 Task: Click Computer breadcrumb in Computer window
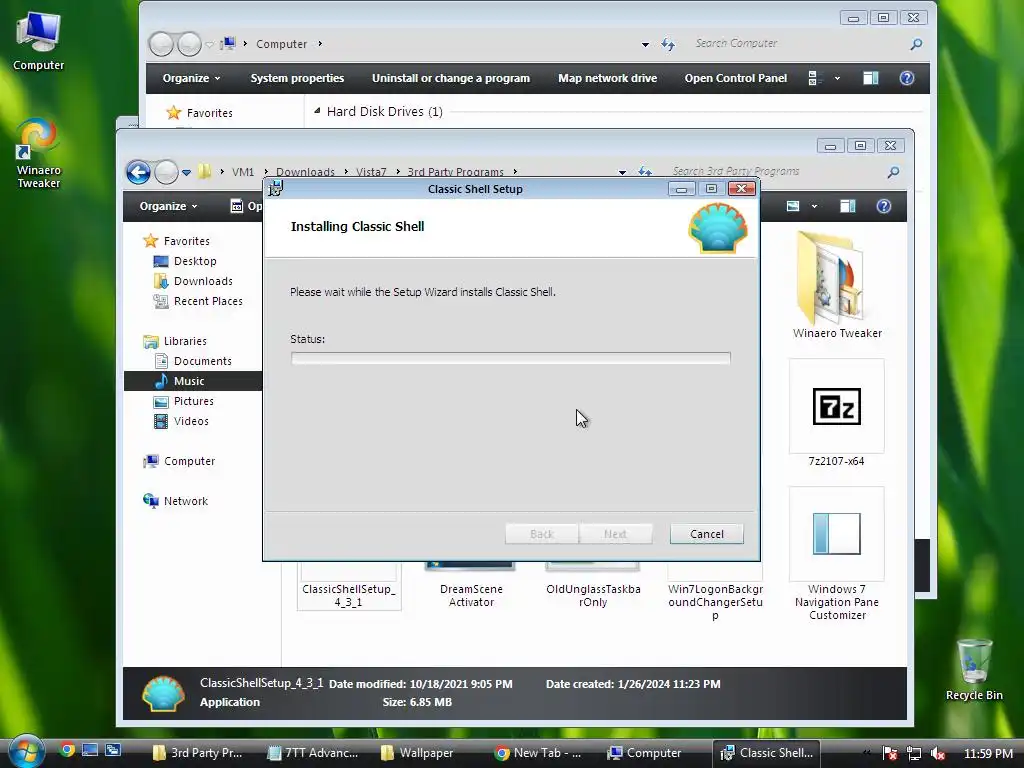tap(281, 44)
